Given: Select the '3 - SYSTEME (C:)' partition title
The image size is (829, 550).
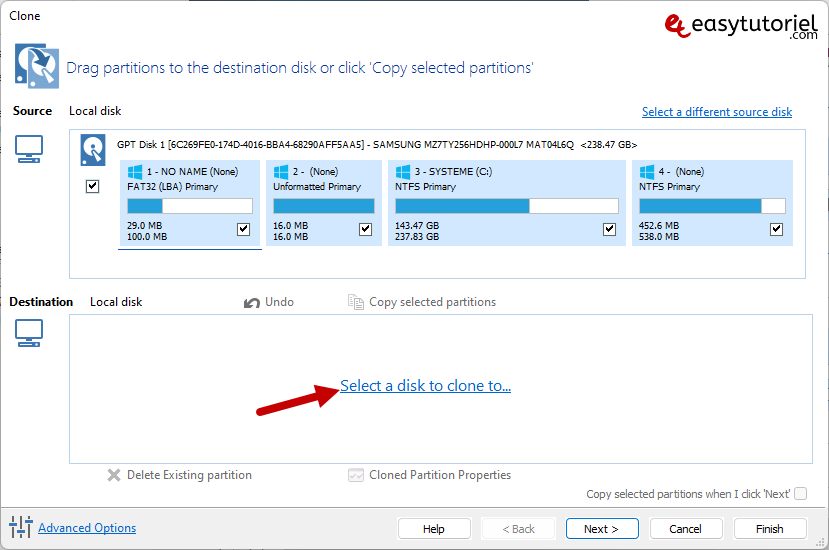Looking at the screenshot, I should click(453, 172).
